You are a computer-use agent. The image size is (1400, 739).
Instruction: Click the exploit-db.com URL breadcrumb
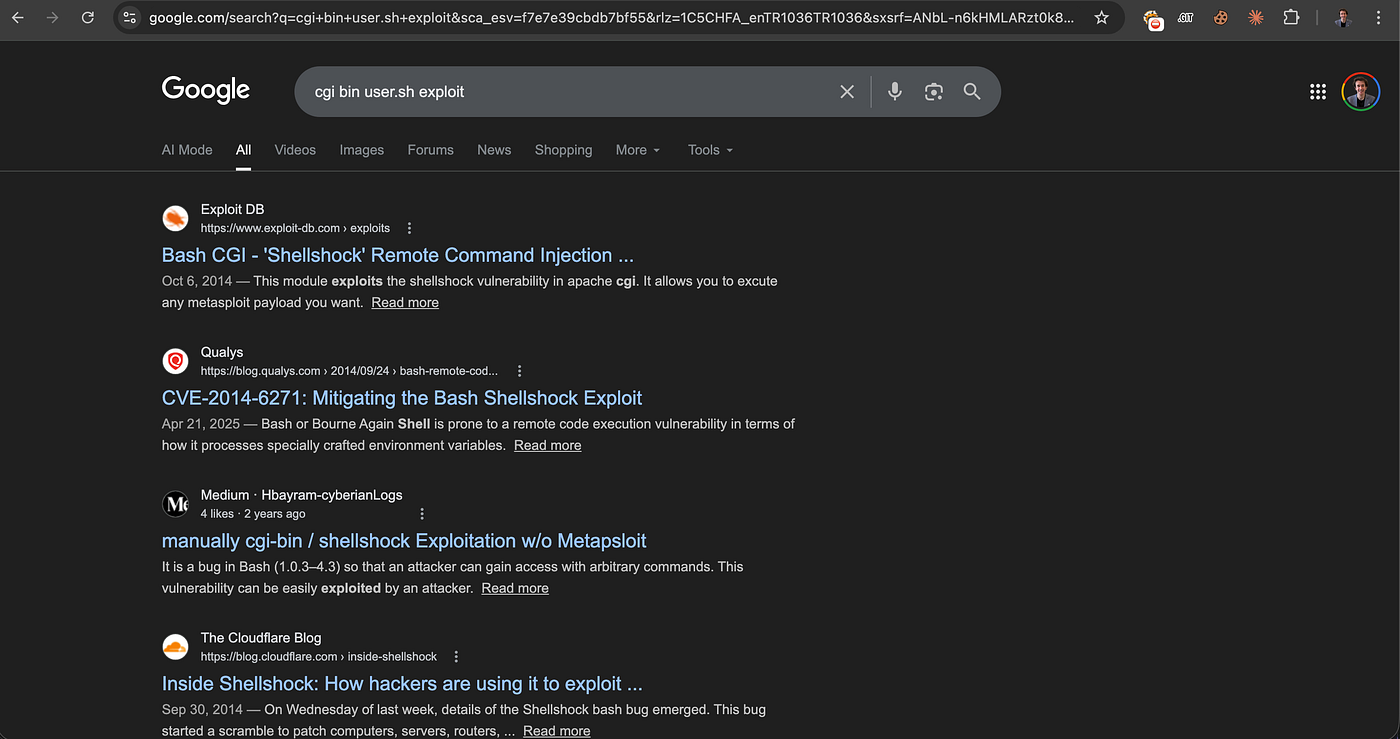295,228
